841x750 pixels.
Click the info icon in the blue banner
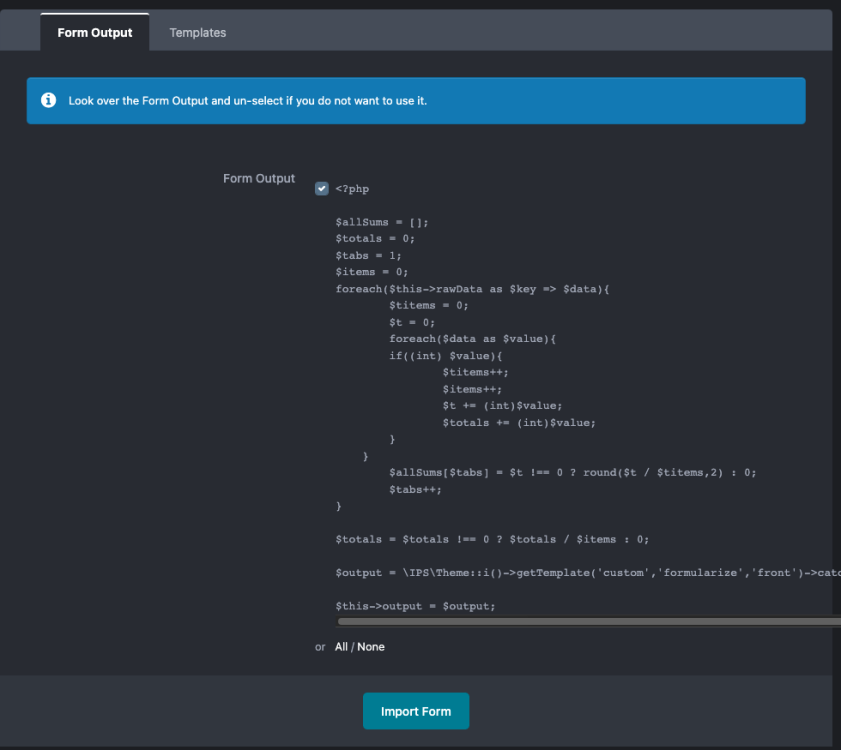[x=48, y=101]
